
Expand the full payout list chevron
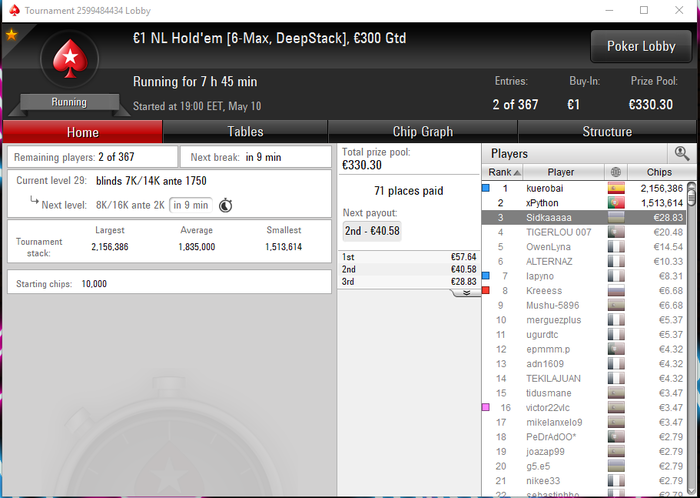466,293
